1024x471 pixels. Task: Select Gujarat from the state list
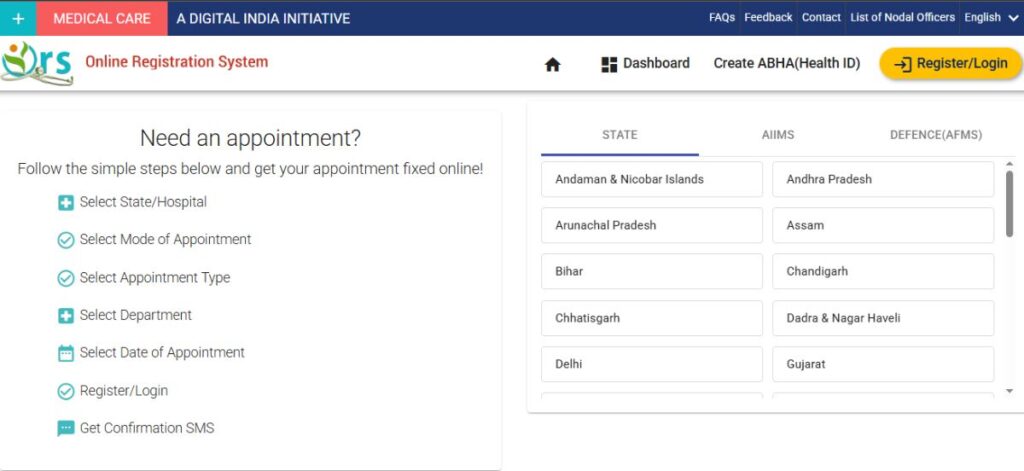pyautogui.click(x=883, y=364)
